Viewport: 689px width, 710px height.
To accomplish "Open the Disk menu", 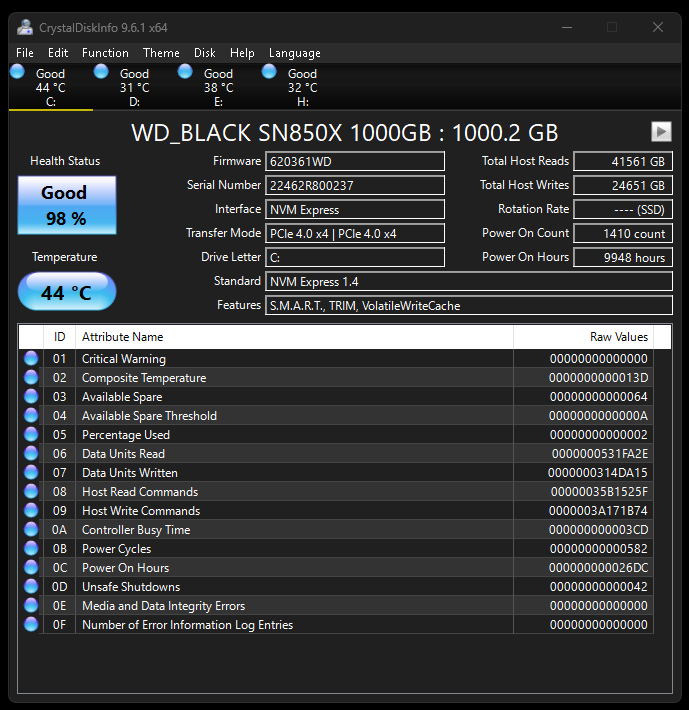I will pos(205,53).
